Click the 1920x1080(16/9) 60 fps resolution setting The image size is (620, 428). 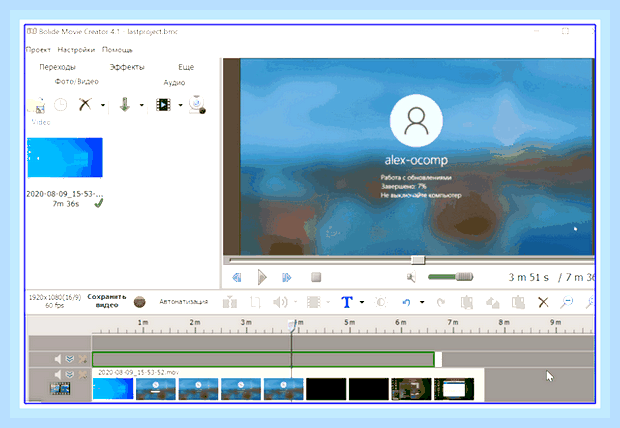pyautogui.click(x=55, y=301)
